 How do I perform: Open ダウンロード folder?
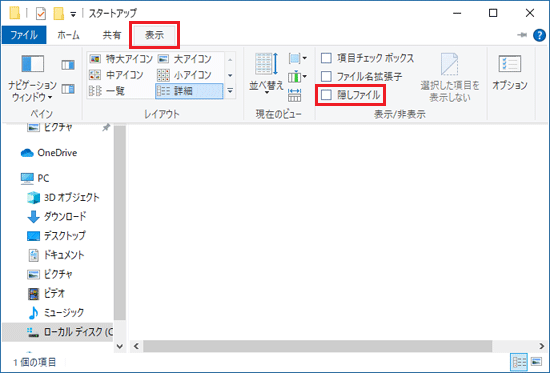click(x=57, y=217)
